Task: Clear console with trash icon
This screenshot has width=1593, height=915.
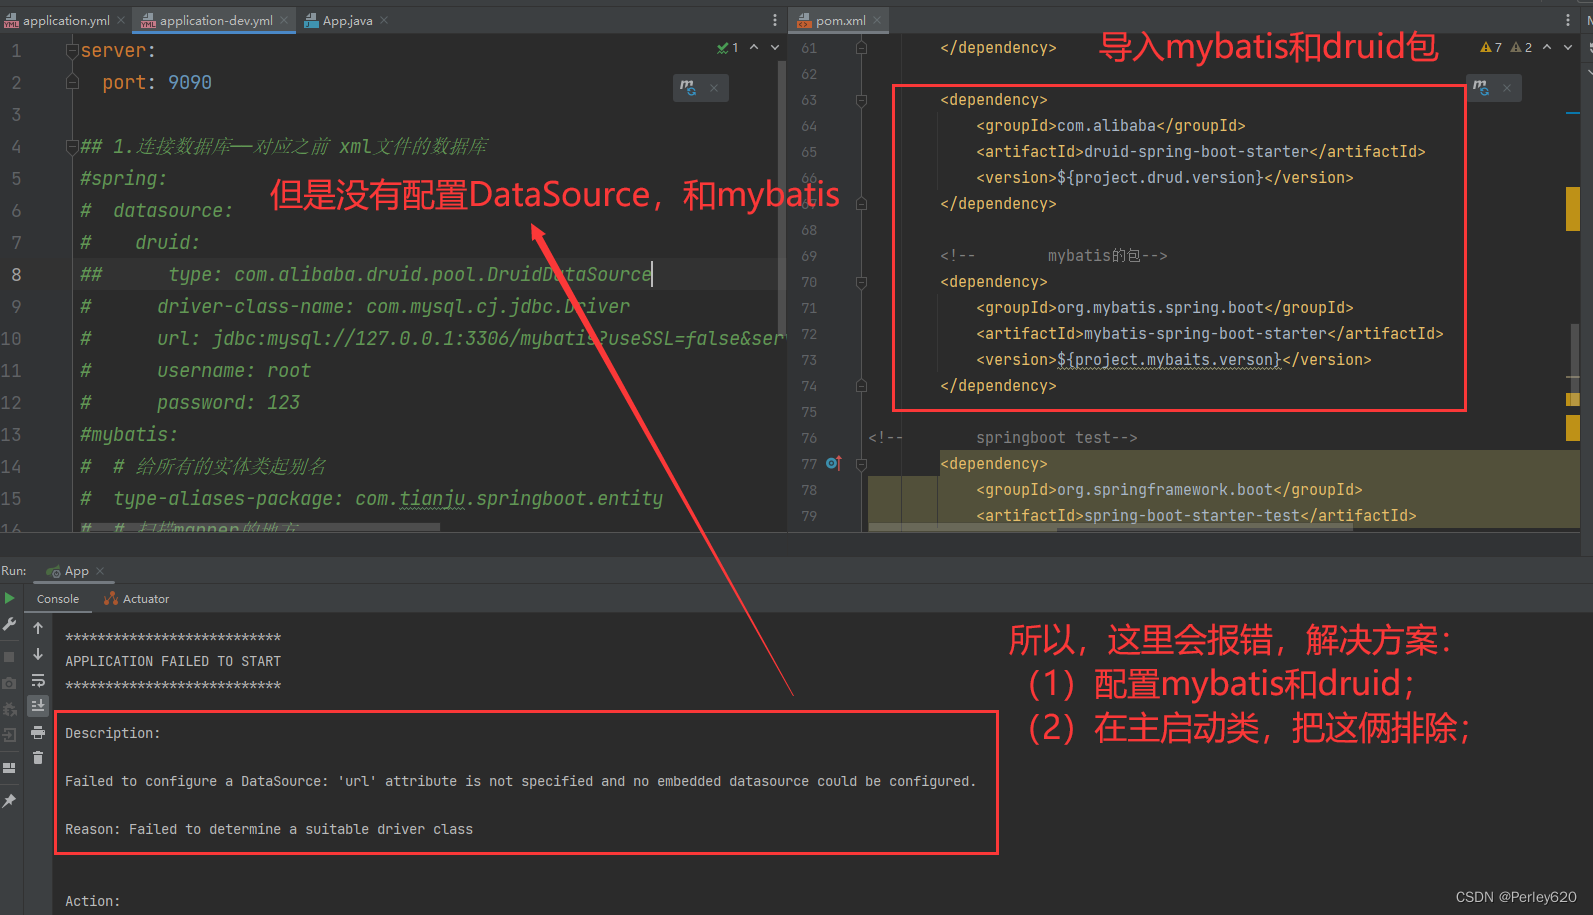Action: 38,758
